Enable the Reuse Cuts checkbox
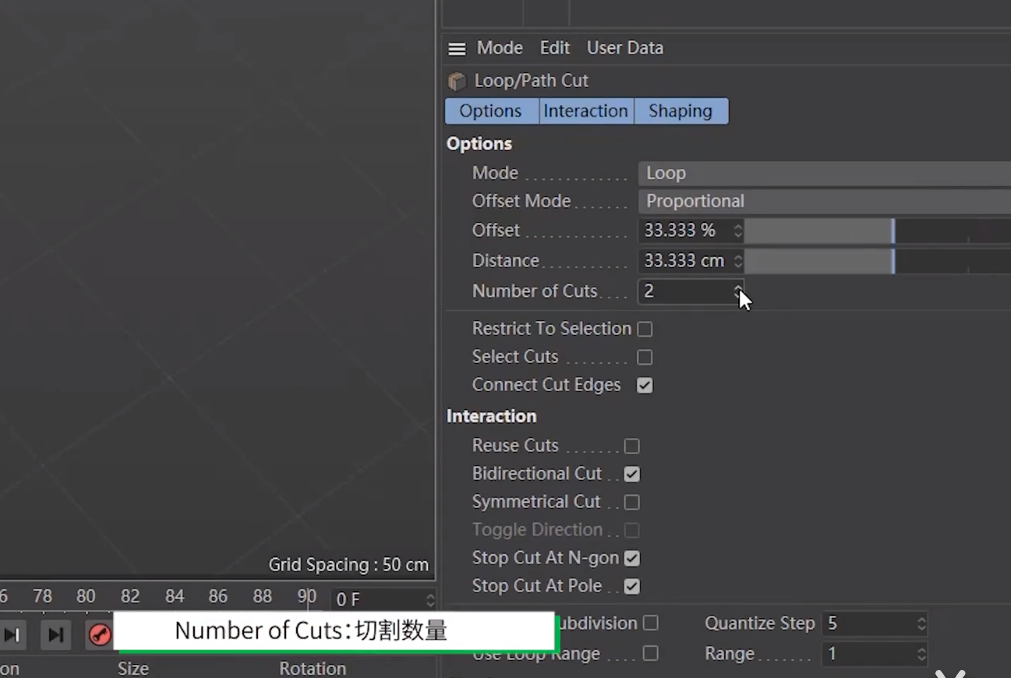Viewport: 1011px width, 678px height. click(632, 446)
